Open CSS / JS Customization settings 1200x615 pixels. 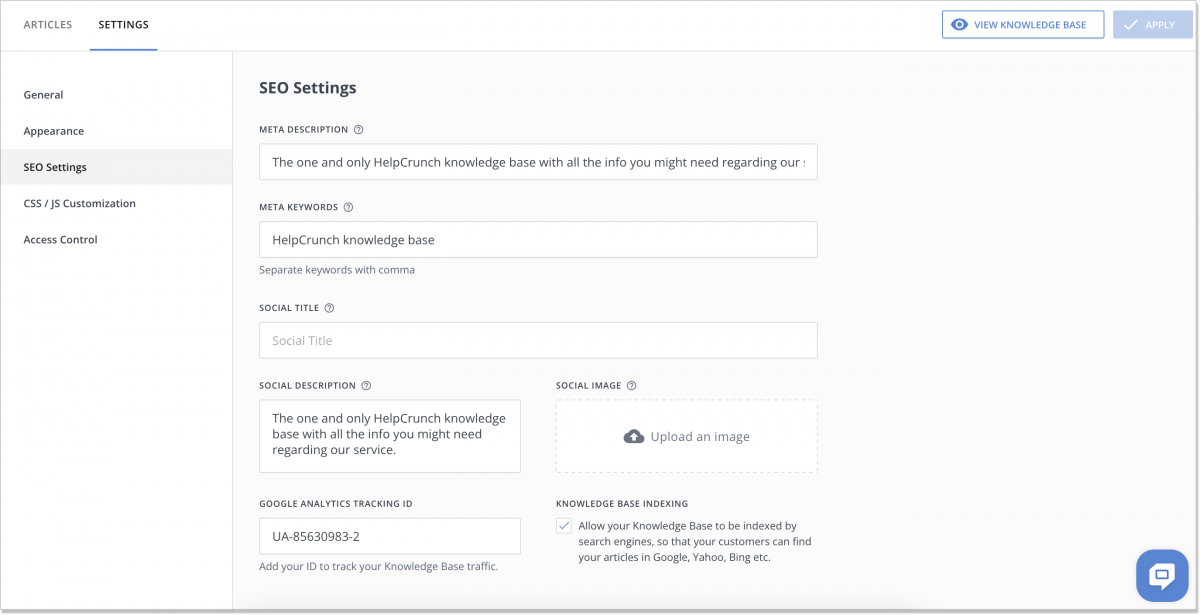coord(79,203)
